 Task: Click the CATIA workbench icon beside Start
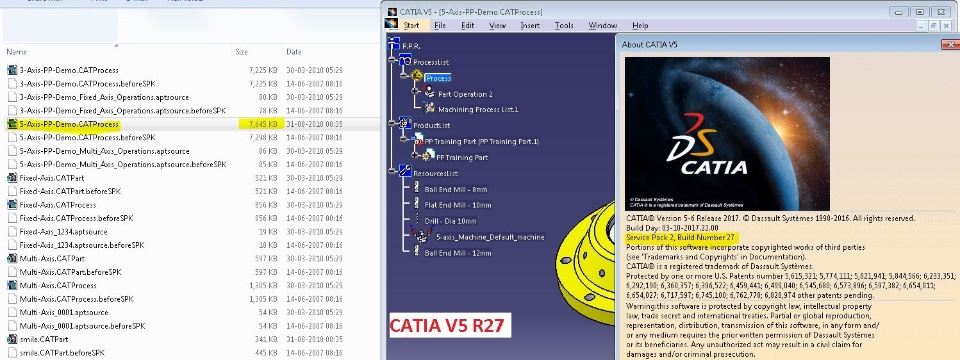(x=391, y=24)
